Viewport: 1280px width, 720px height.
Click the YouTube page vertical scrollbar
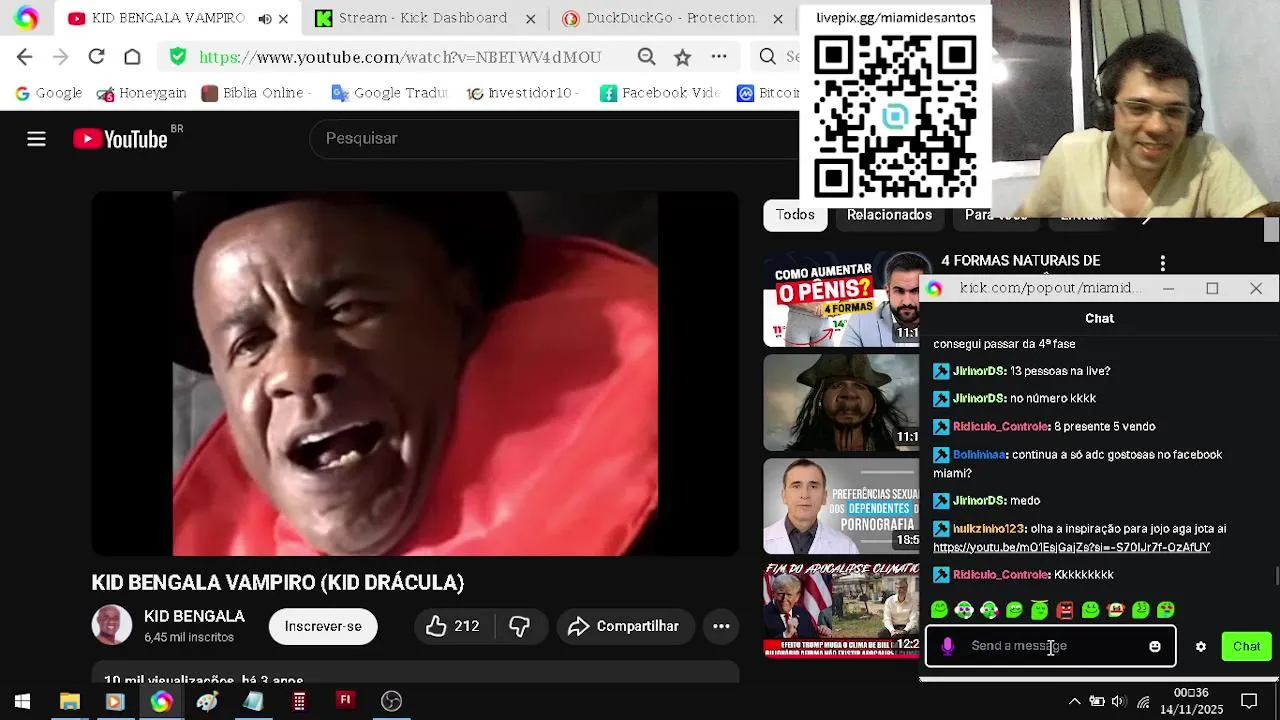(x=1271, y=231)
